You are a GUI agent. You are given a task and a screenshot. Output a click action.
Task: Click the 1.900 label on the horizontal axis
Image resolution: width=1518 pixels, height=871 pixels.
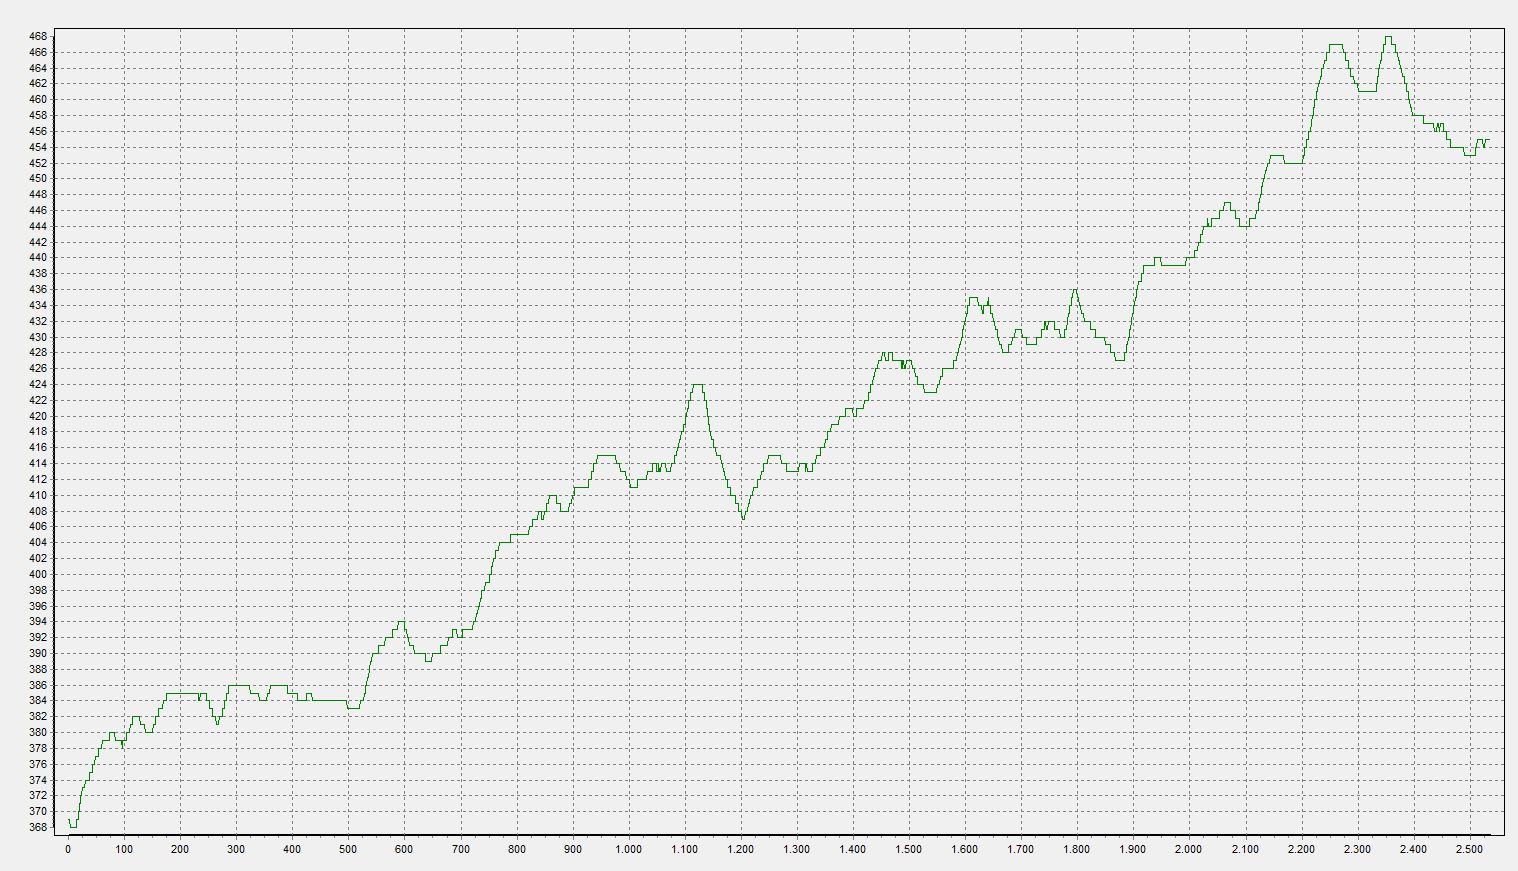[1132, 849]
